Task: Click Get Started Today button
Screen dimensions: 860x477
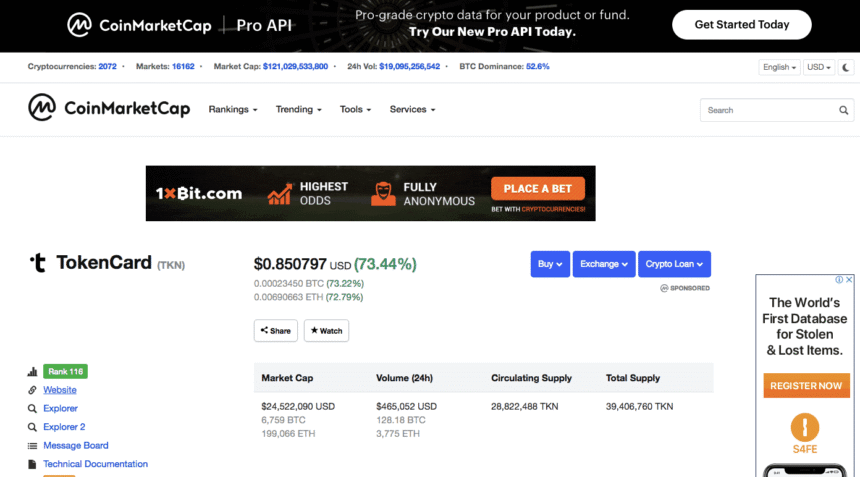Action: click(x=742, y=25)
